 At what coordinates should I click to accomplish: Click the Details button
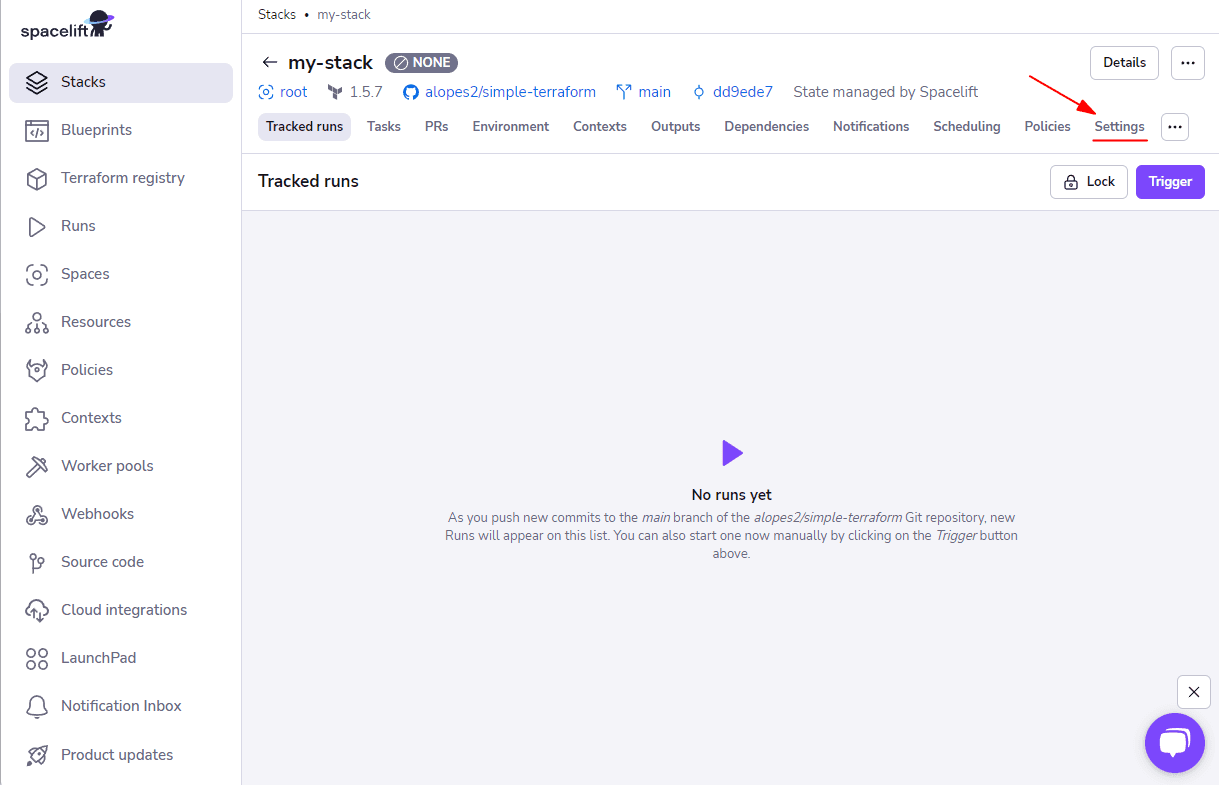click(1124, 62)
